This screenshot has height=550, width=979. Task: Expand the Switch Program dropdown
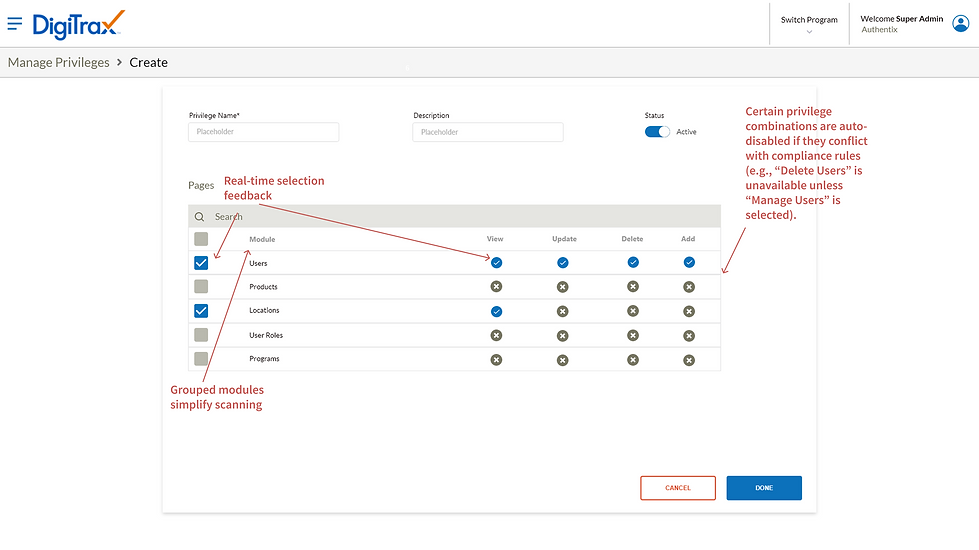click(x=809, y=25)
